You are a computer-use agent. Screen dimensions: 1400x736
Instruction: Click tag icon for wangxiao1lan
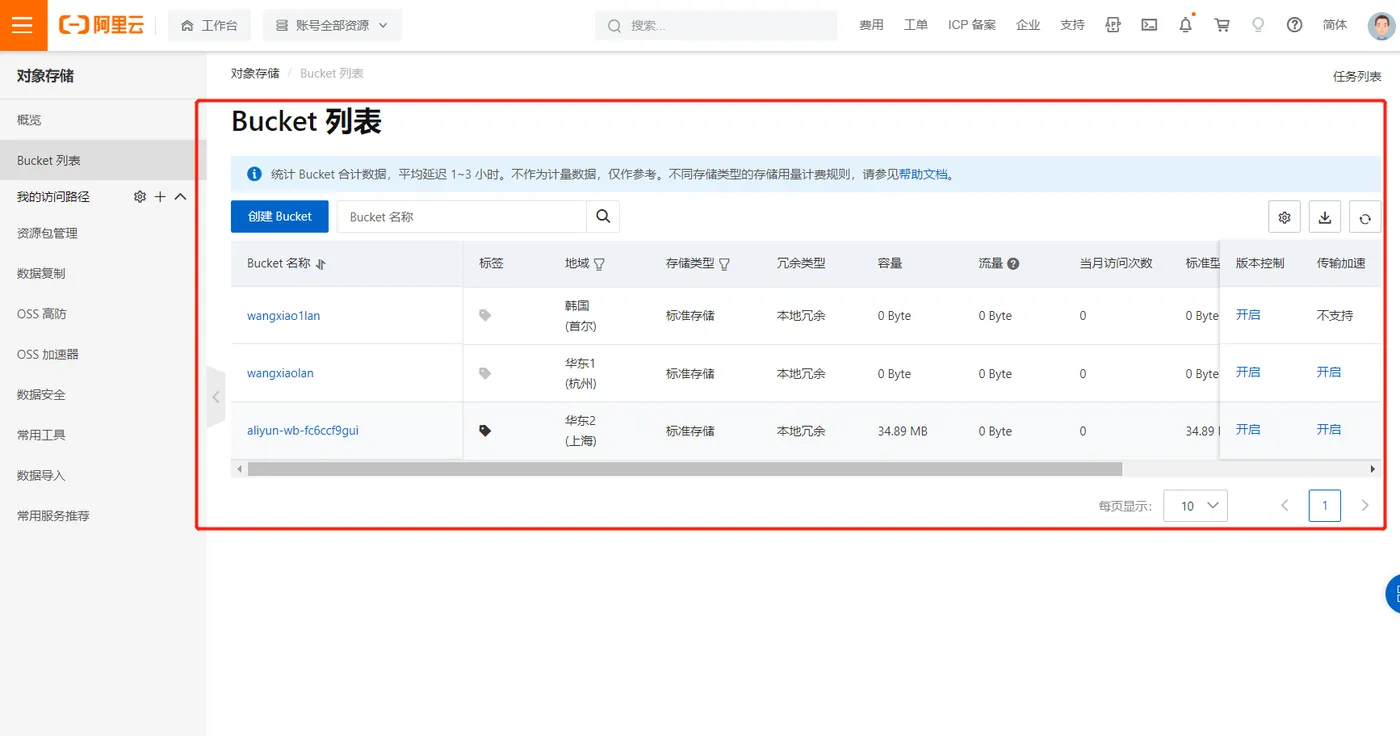485,315
